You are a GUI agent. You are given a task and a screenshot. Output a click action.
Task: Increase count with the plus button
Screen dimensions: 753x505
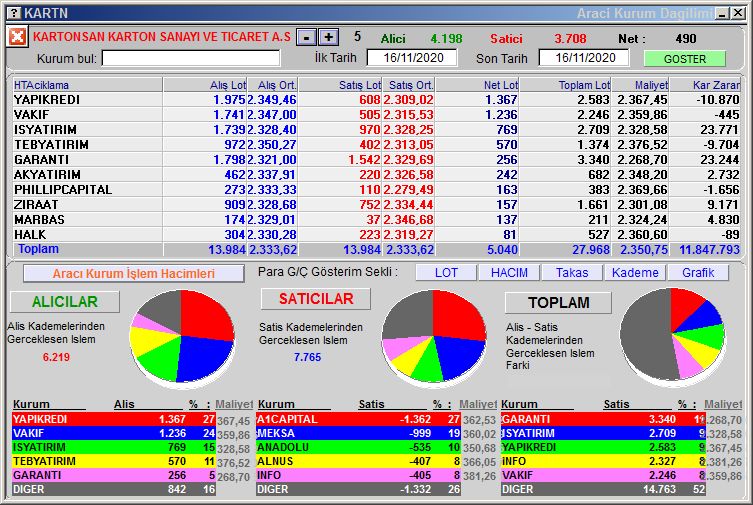(329, 37)
